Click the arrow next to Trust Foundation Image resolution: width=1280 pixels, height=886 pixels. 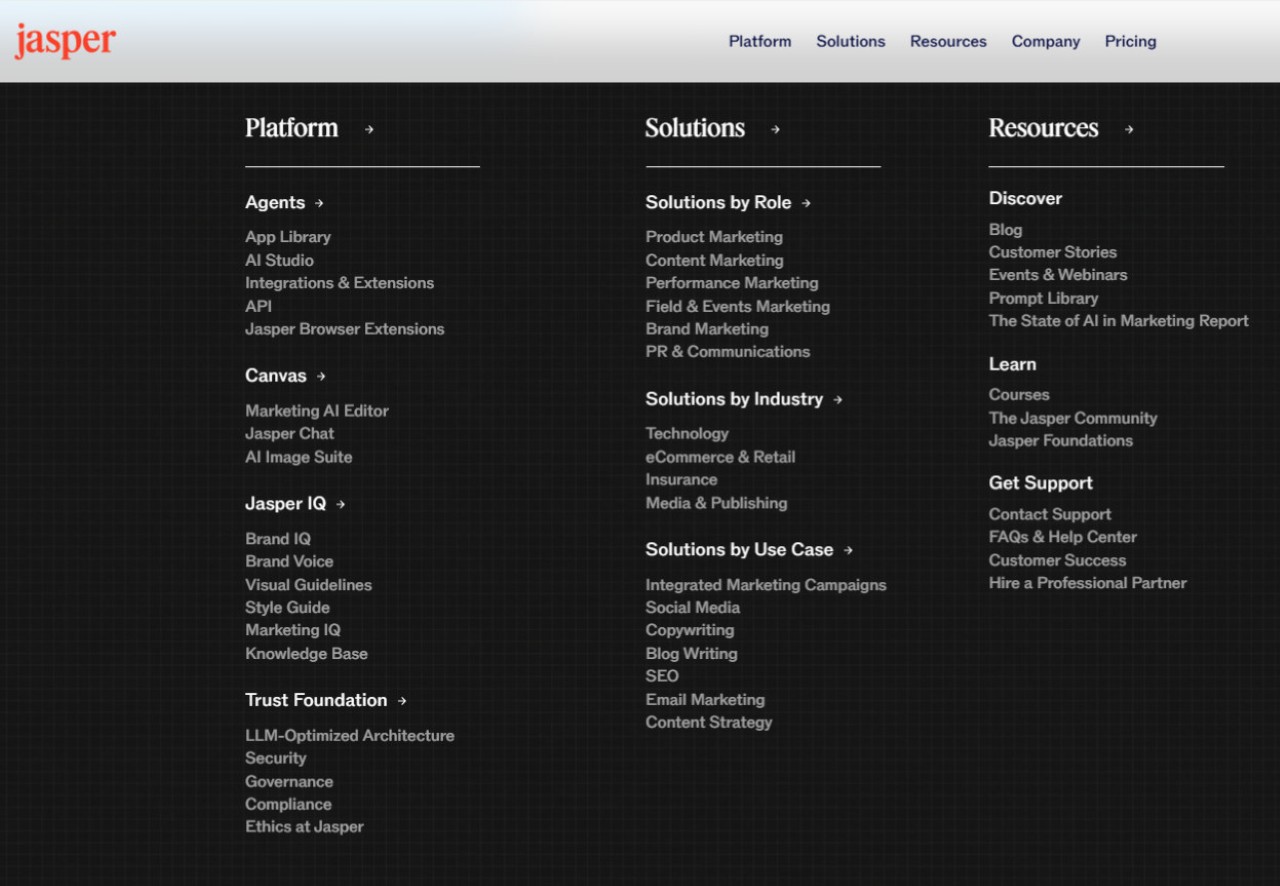pos(402,701)
